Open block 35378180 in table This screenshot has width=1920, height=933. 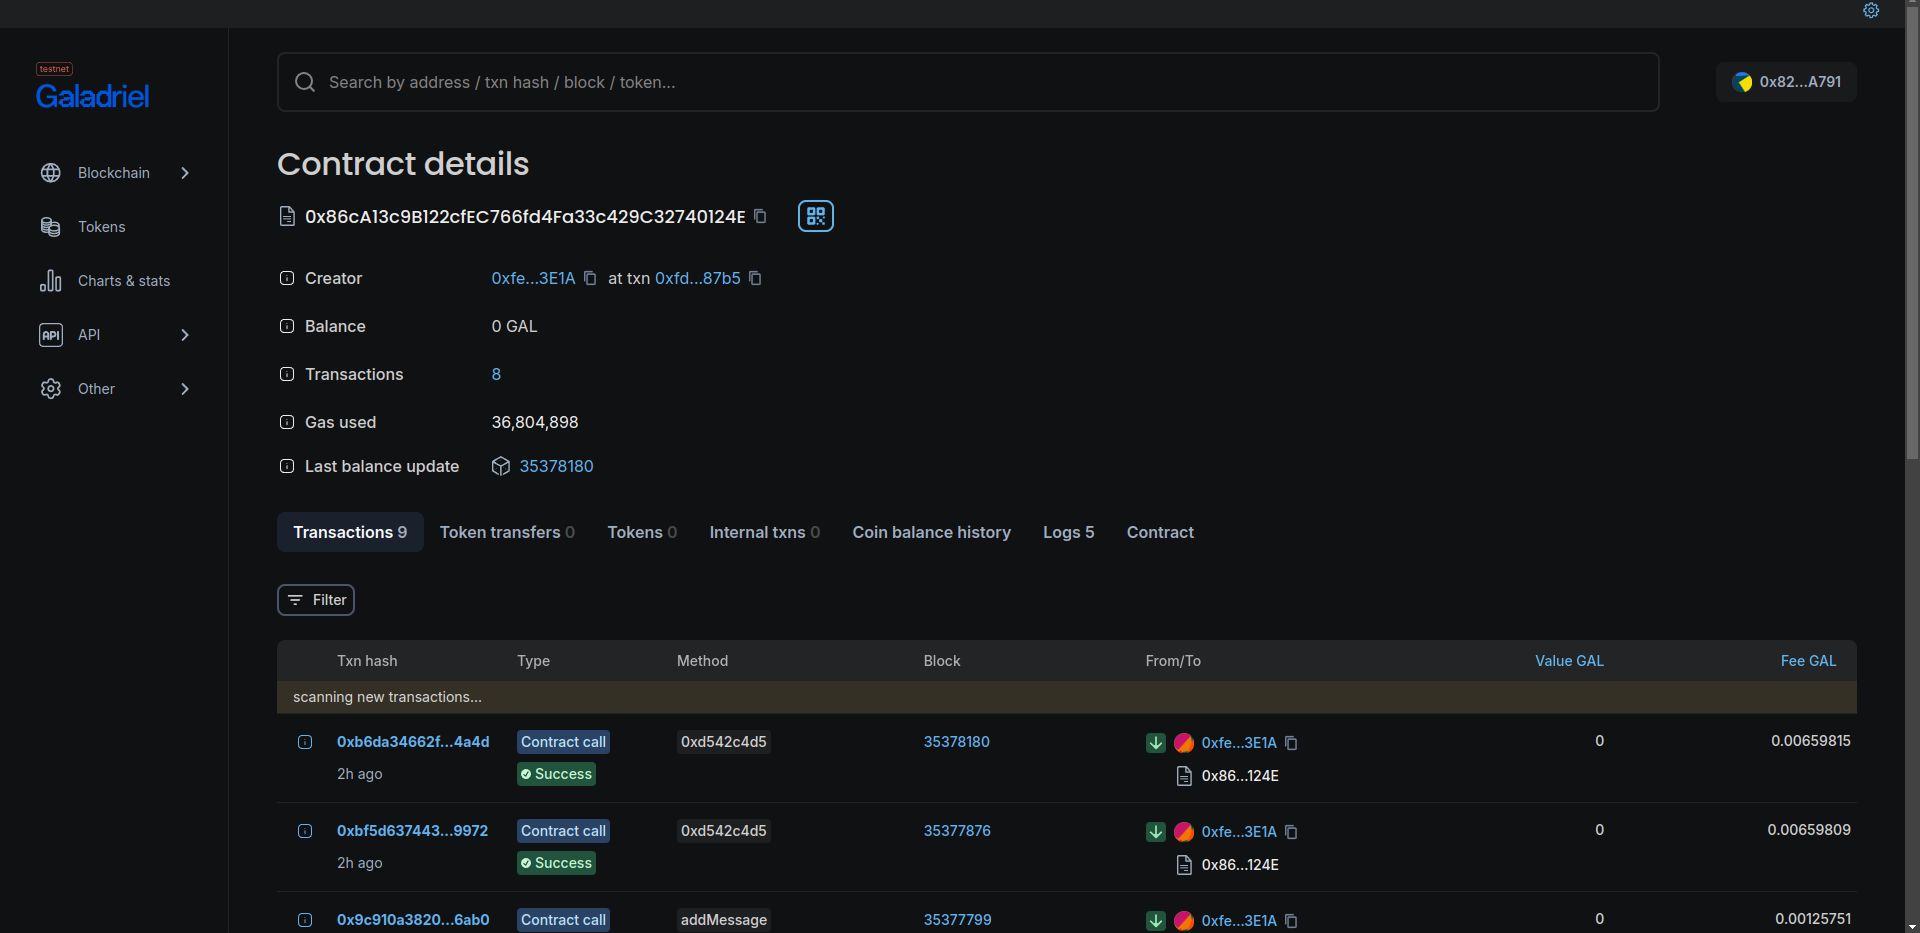956,742
